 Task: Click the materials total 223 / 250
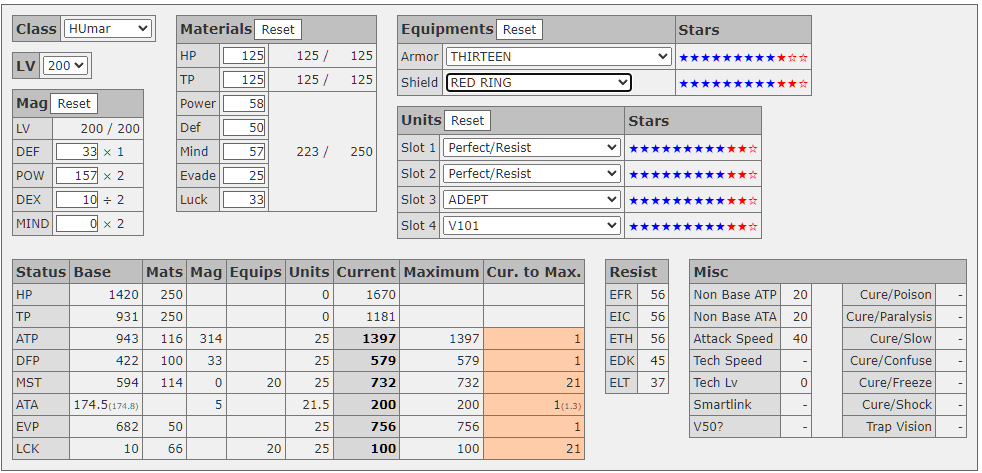(x=334, y=152)
